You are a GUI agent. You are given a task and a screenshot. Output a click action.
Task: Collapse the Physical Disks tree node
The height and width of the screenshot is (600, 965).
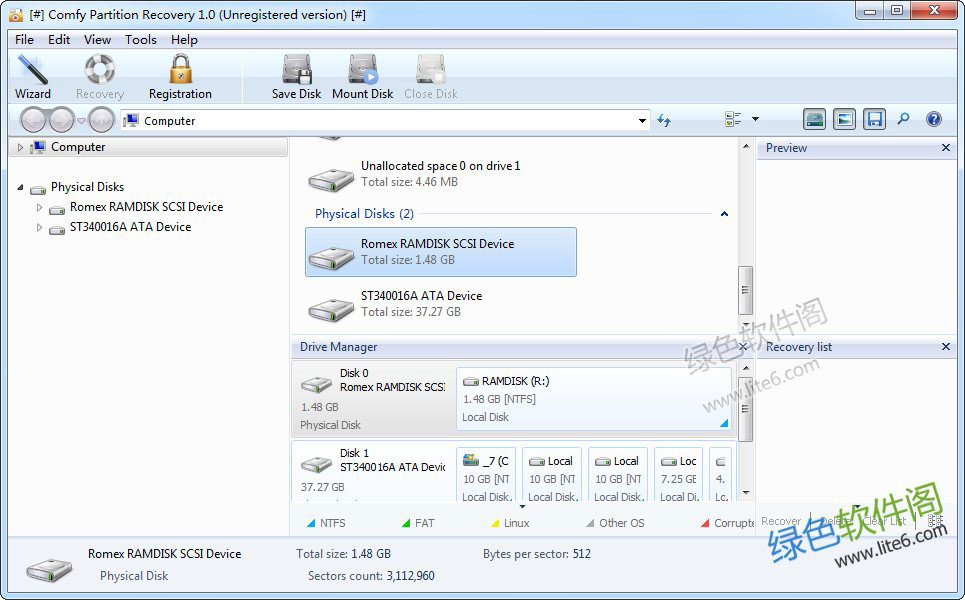click(x=20, y=187)
